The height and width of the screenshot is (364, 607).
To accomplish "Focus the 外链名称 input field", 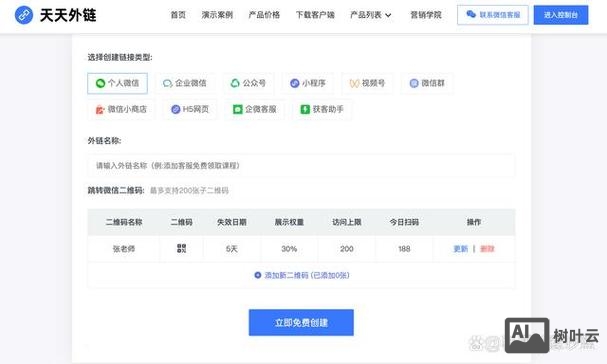I will point(301,166).
